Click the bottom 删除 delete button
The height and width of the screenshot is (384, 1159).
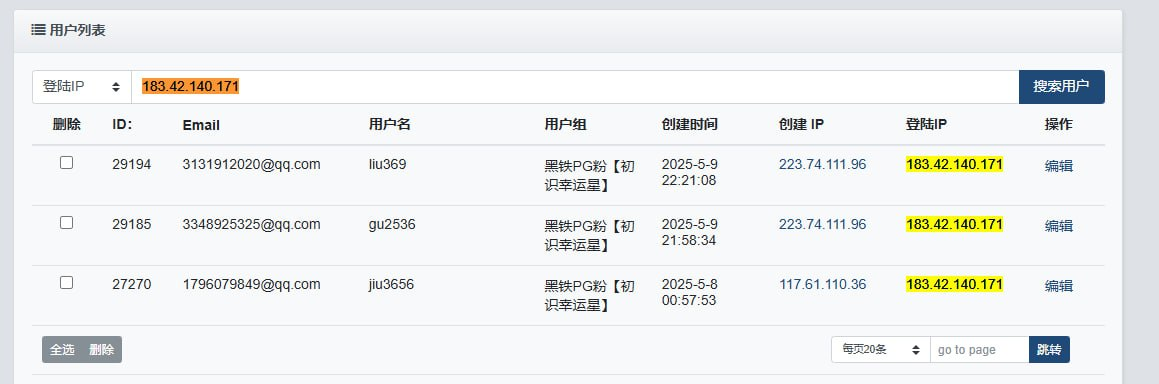point(102,349)
